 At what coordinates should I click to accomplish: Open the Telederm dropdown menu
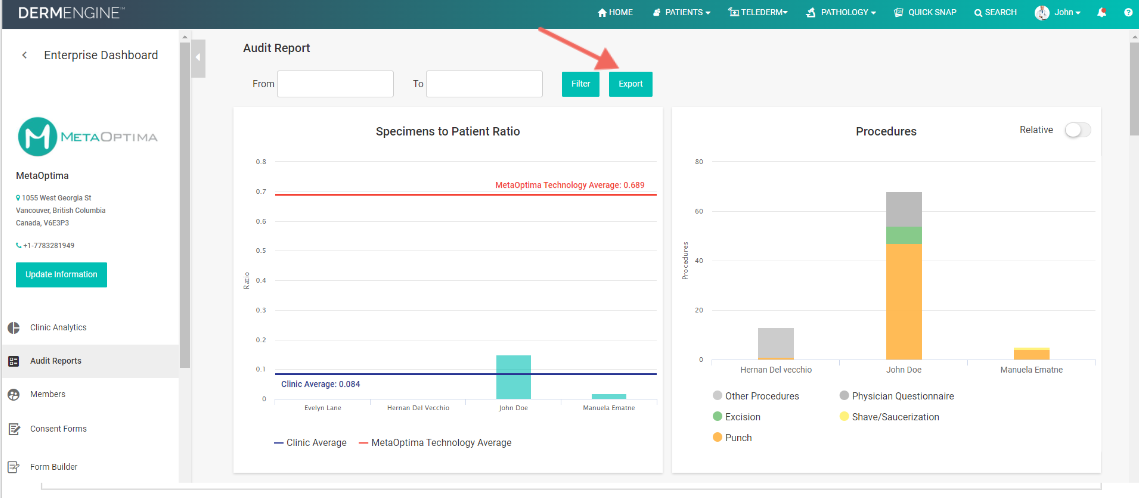point(758,12)
